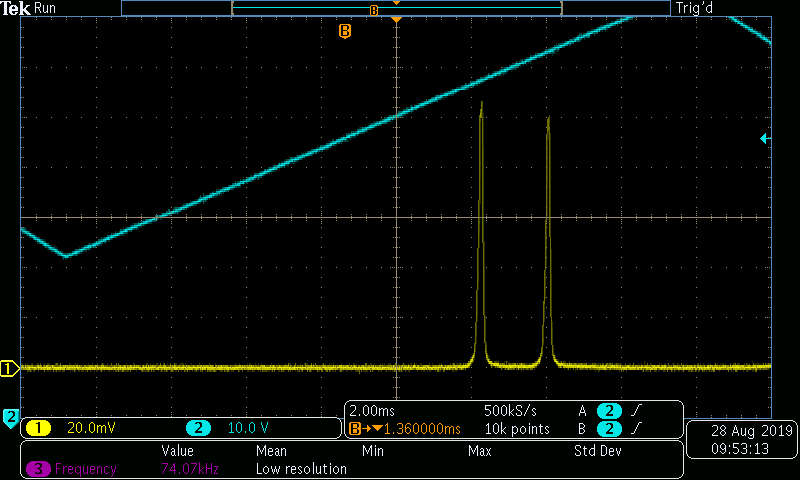
Task: Click the Std Dev column header
Action: 597,451
